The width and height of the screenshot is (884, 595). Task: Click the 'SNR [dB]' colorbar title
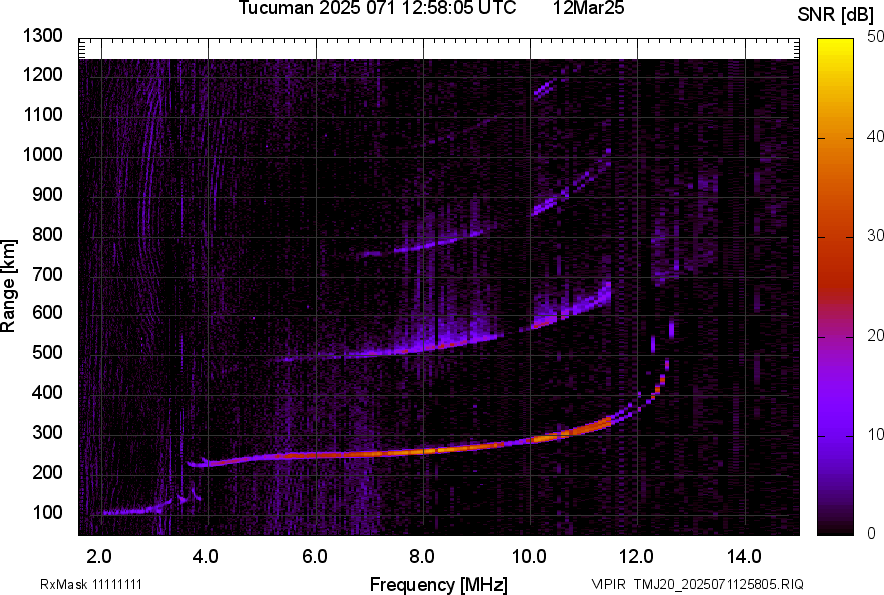(836, 14)
